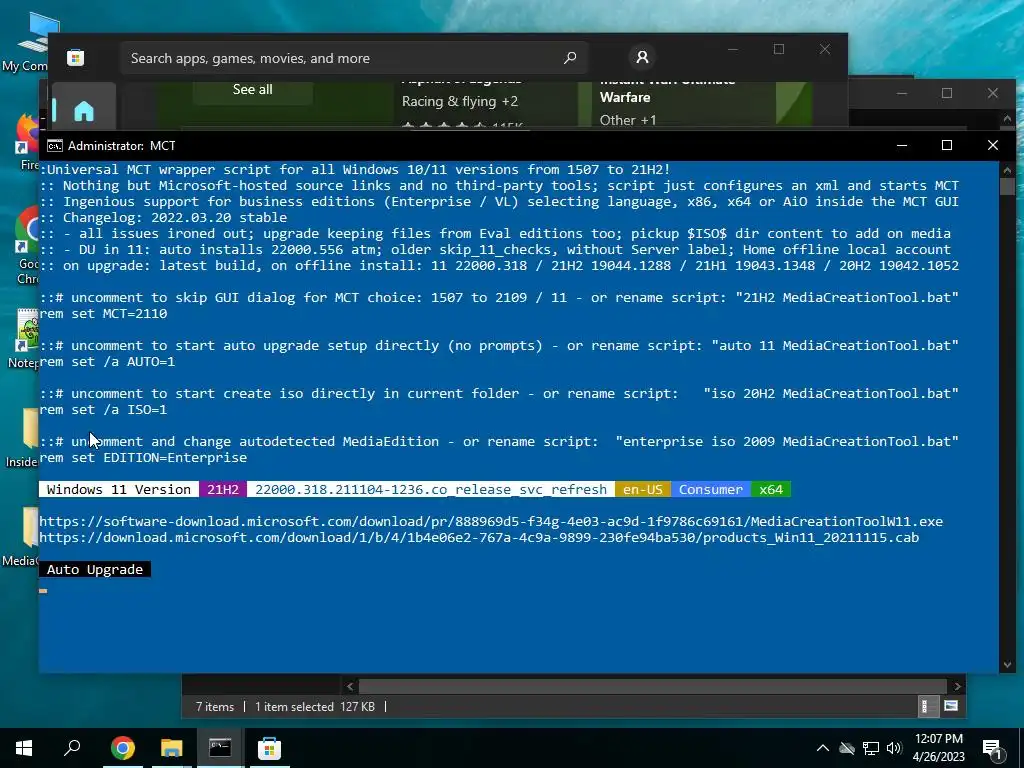Open the notification center icon
This screenshot has width=1024, height=768.
992,749
